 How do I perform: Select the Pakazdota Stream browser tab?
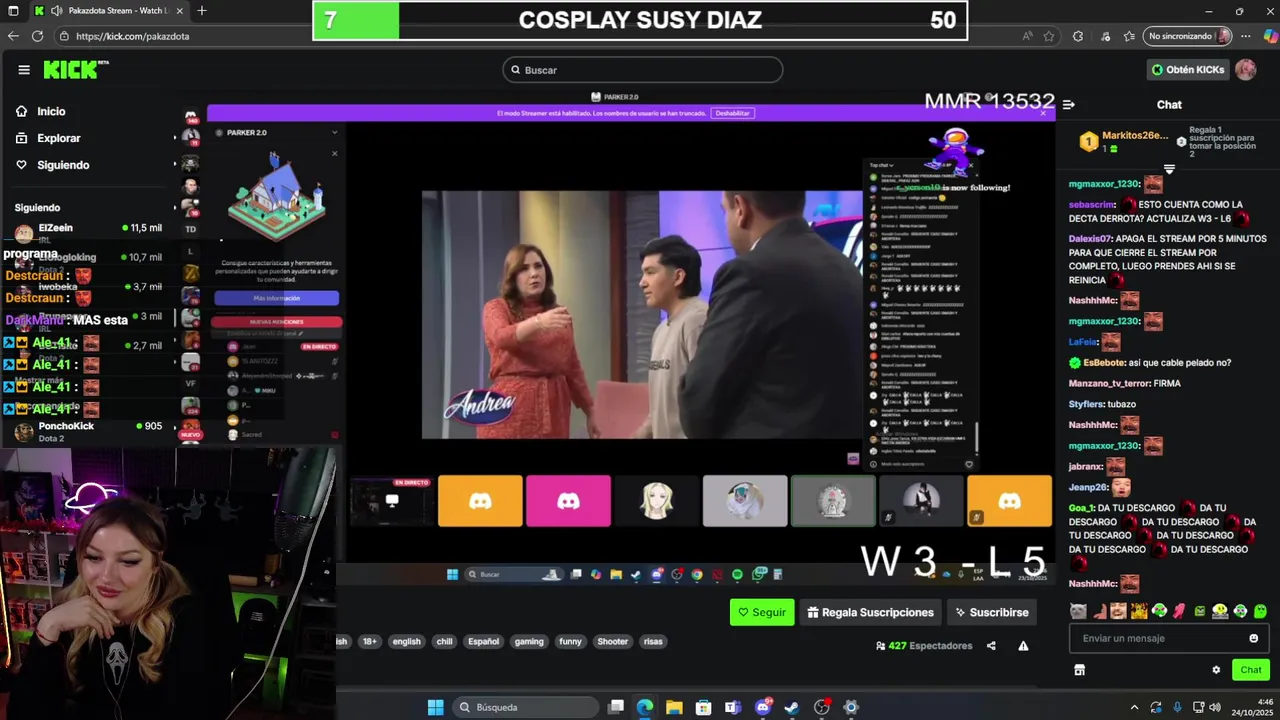click(108, 11)
